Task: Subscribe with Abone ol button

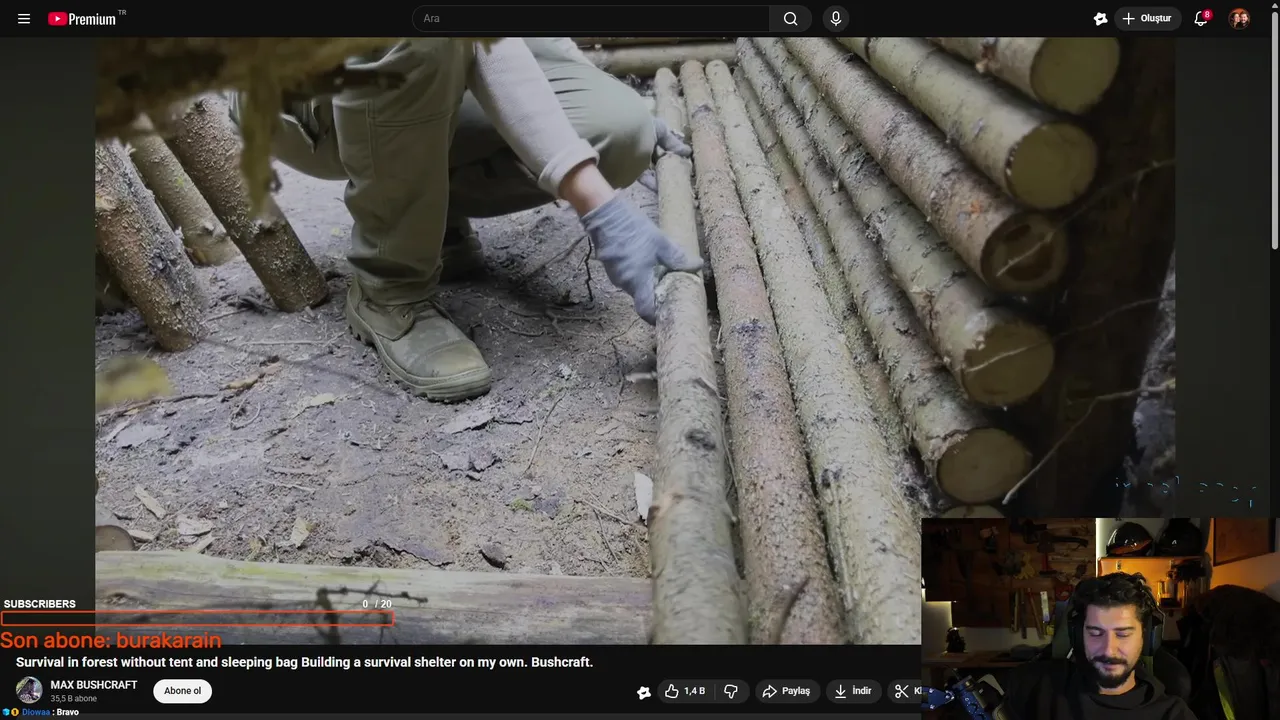Action: (x=182, y=691)
